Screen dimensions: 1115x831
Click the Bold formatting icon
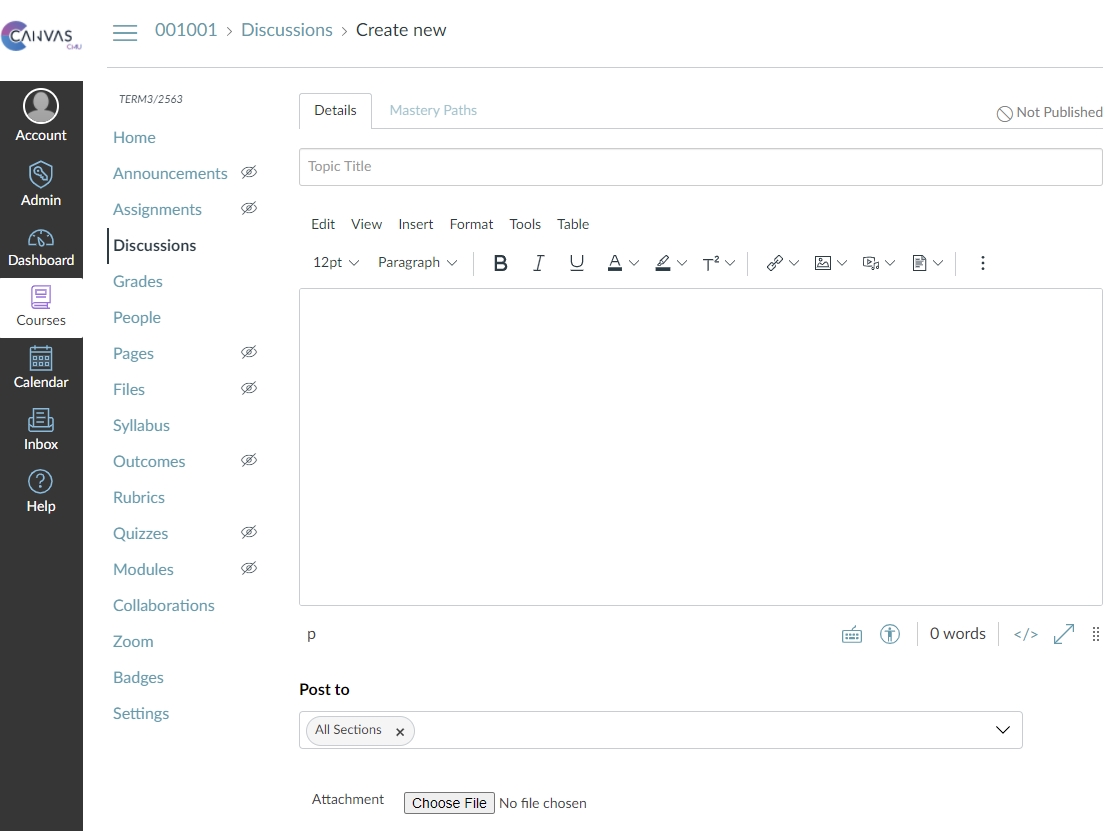(x=501, y=263)
